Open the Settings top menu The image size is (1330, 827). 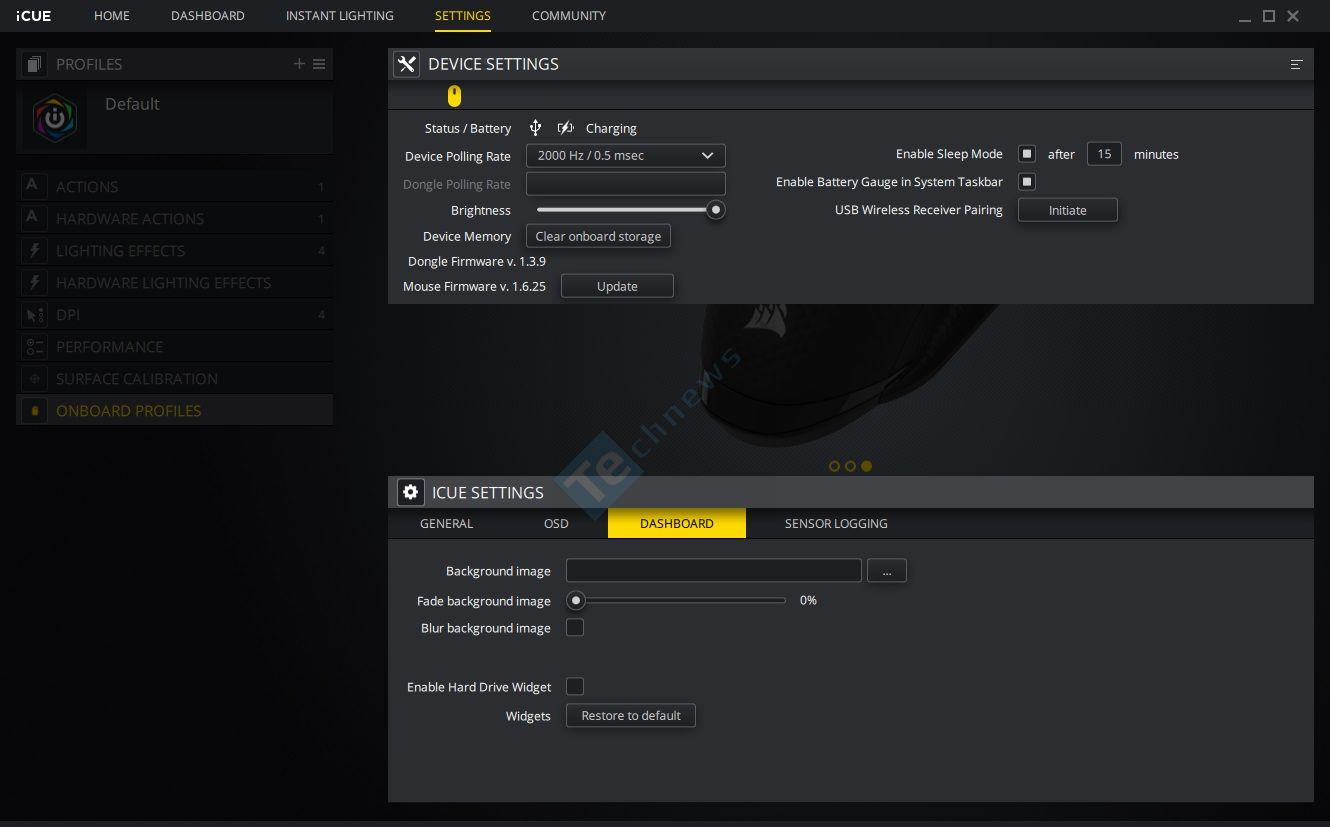pyautogui.click(x=463, y=16)
